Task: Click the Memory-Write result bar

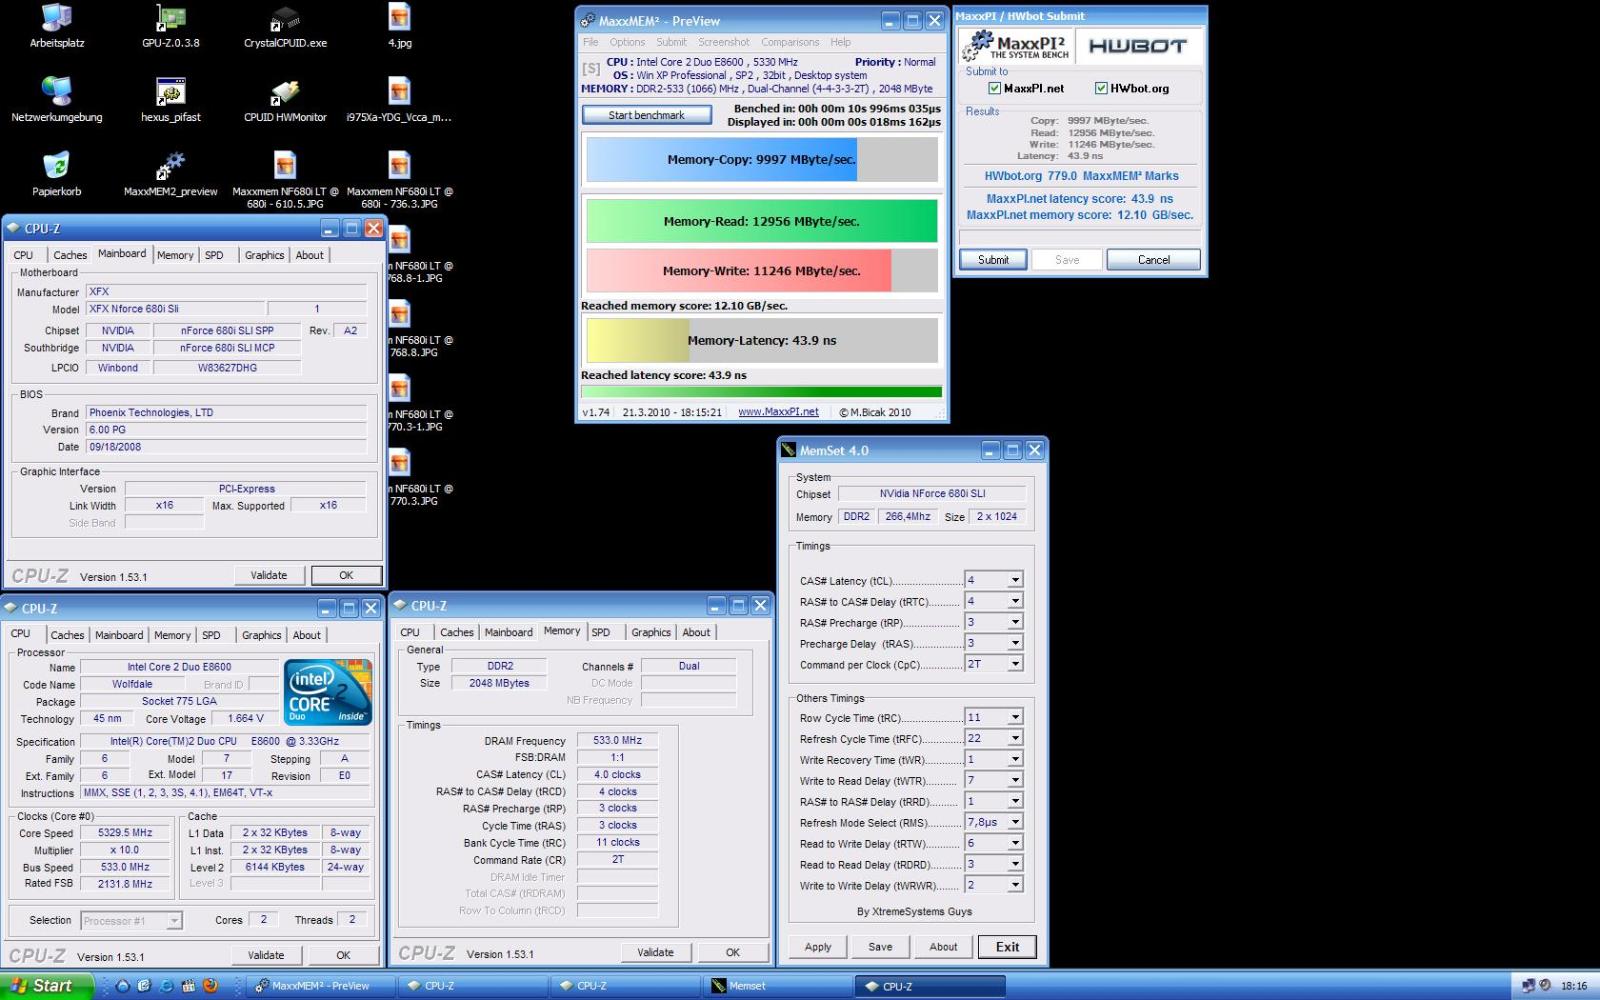Action: pos(762,271)
